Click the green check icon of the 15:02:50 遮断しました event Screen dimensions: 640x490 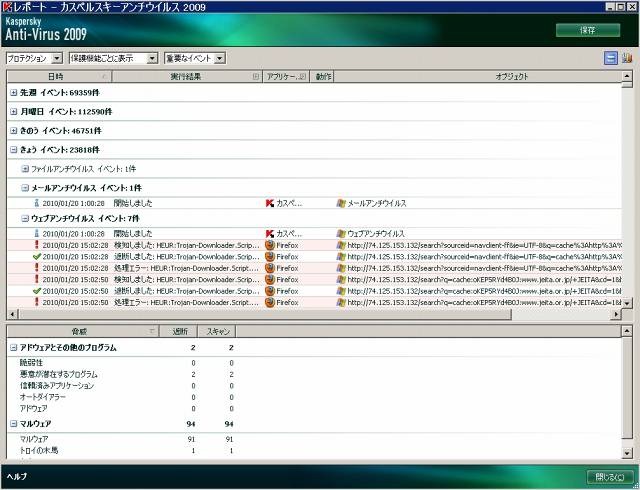point(37,291)
